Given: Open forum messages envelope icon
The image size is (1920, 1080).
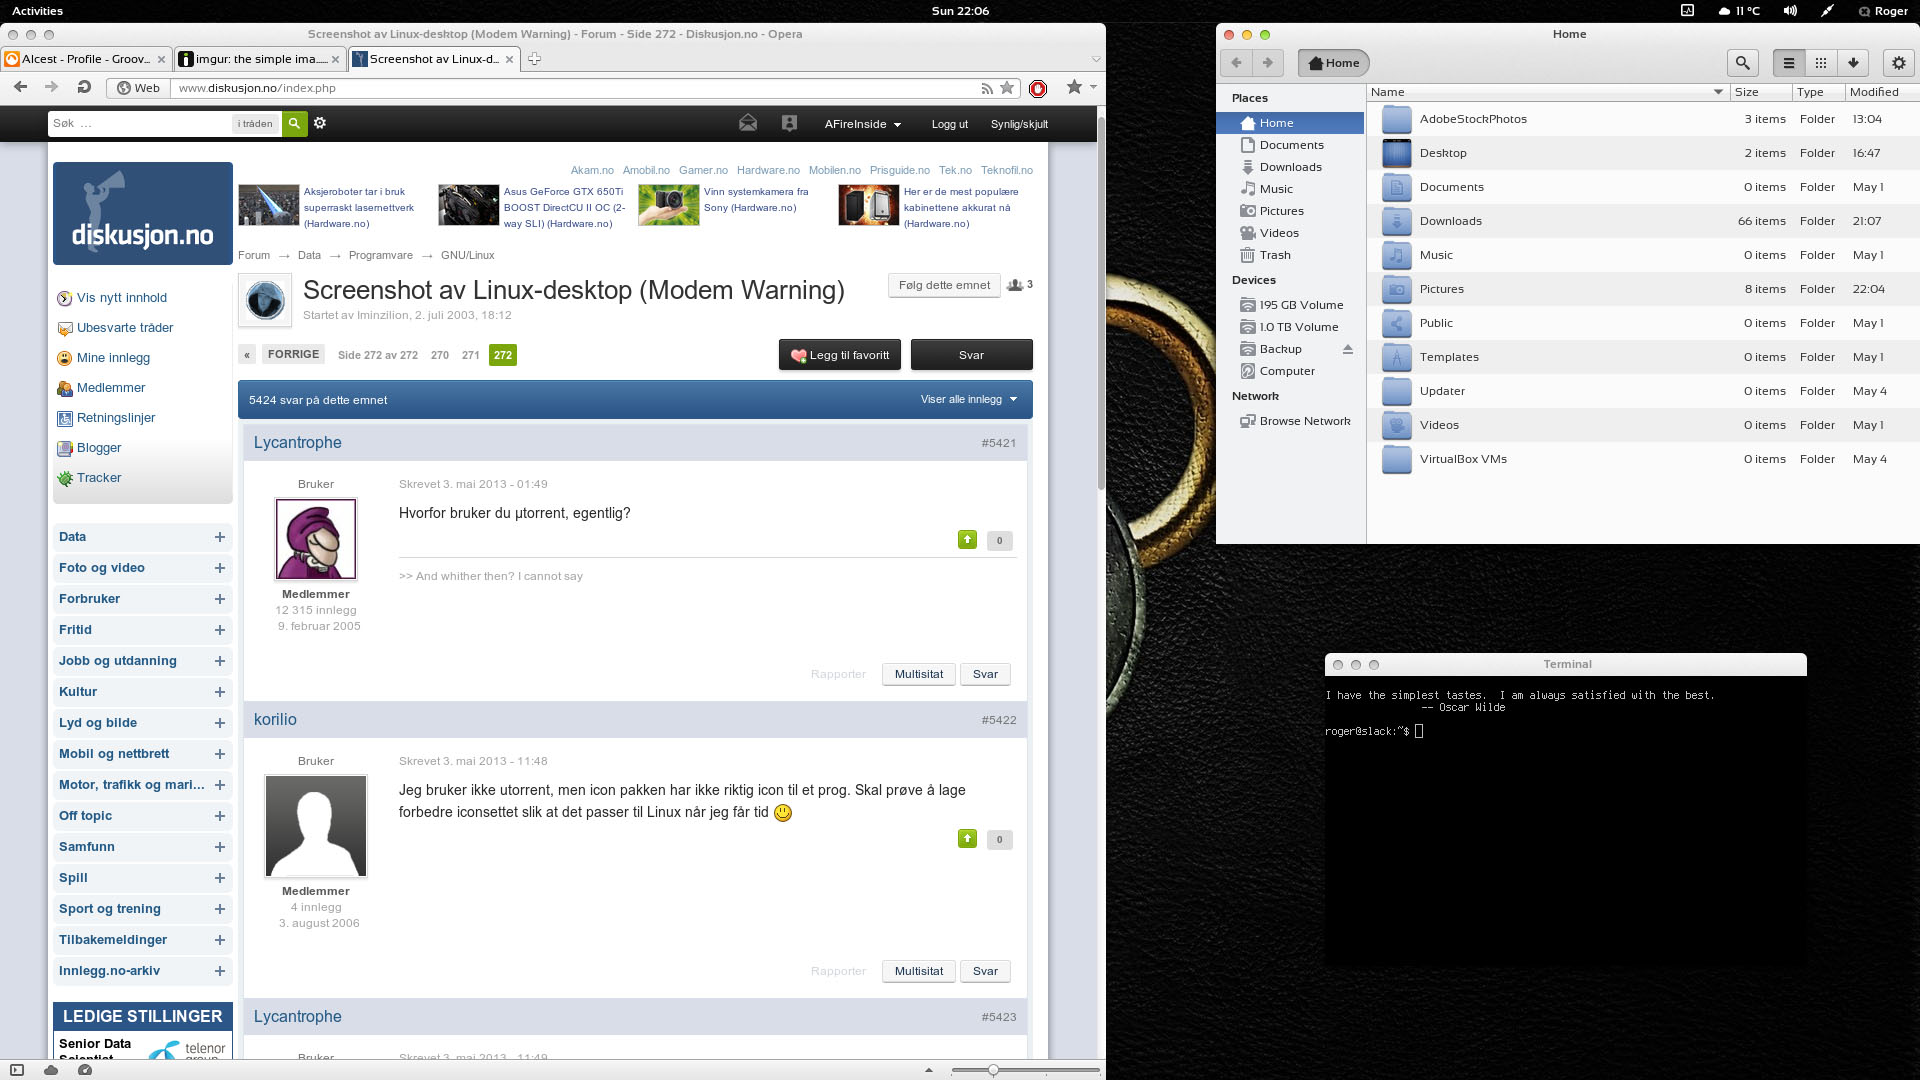Looking at the screenshot, I should [x=748, y=123].
